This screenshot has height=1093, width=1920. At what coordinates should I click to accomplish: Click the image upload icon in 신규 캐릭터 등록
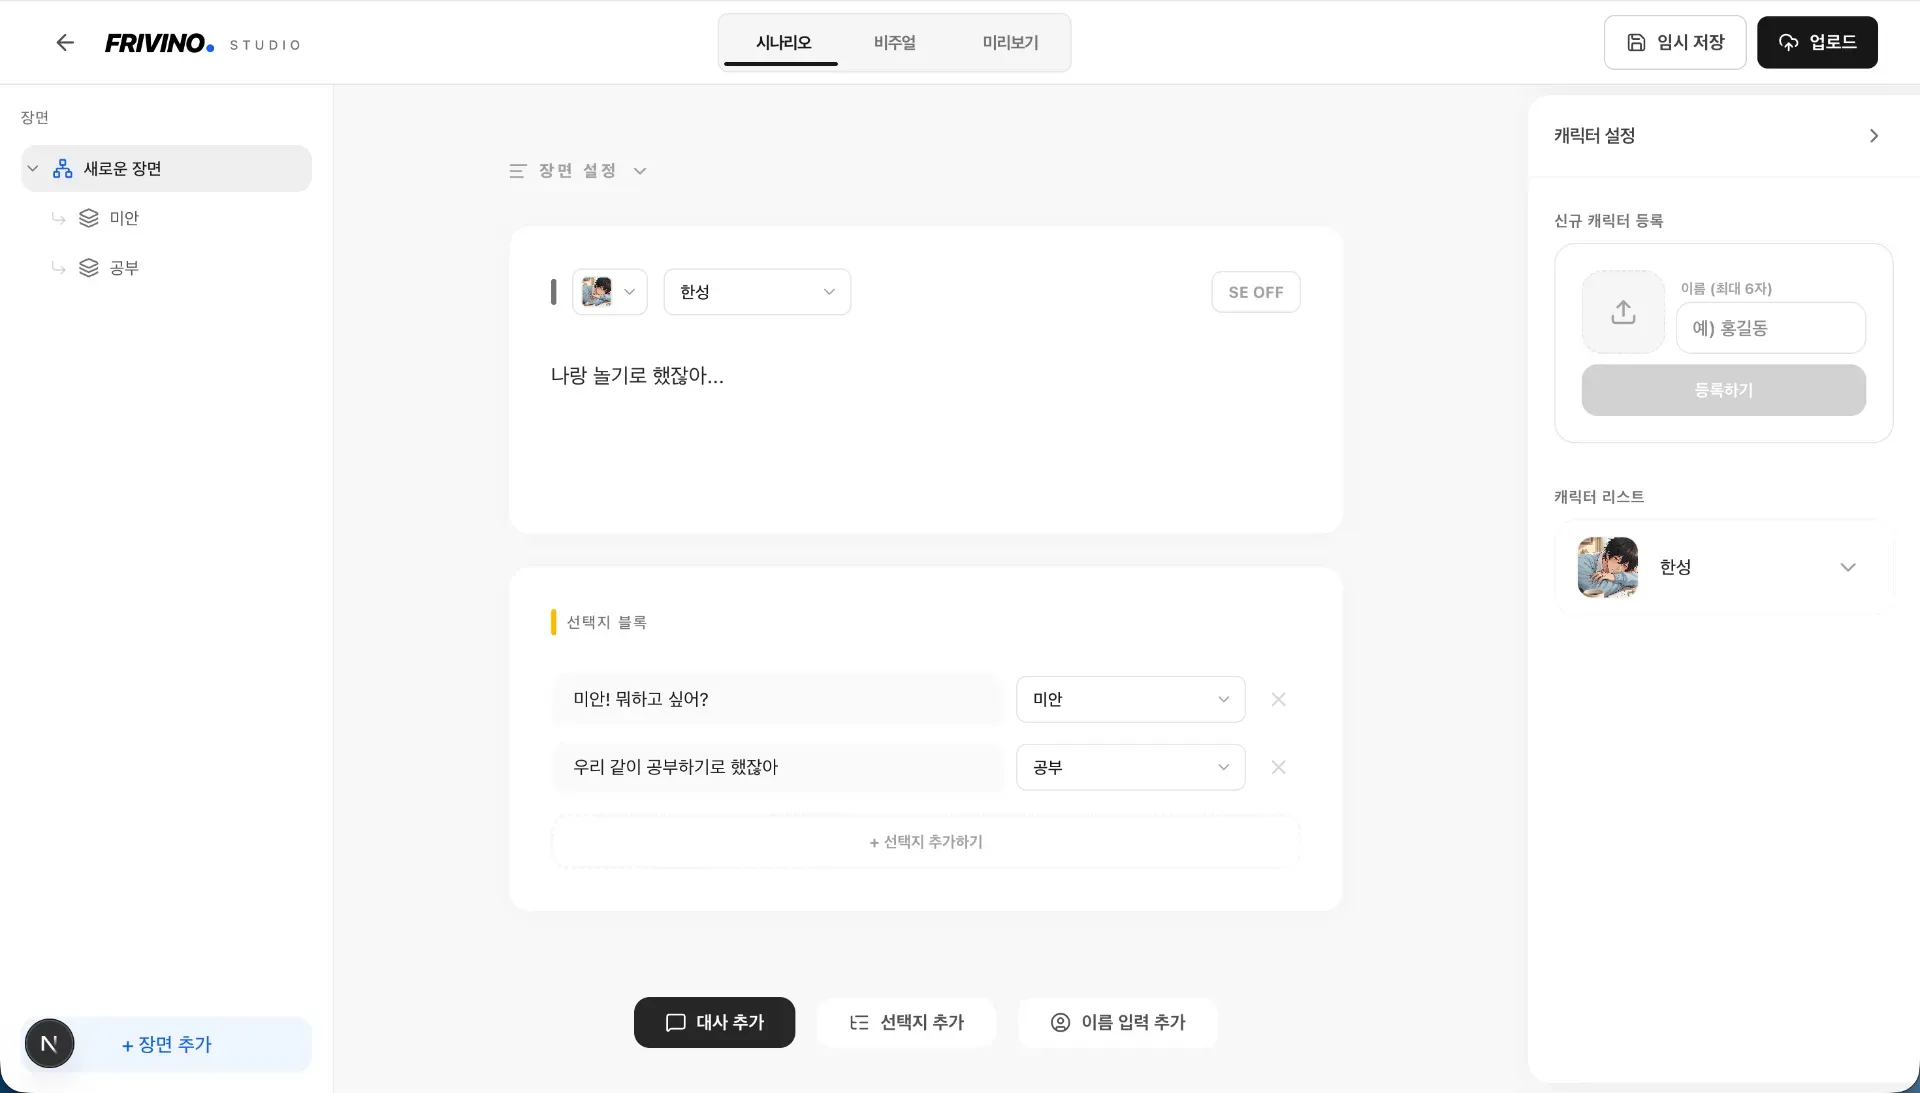click(x=1622, y=312)
